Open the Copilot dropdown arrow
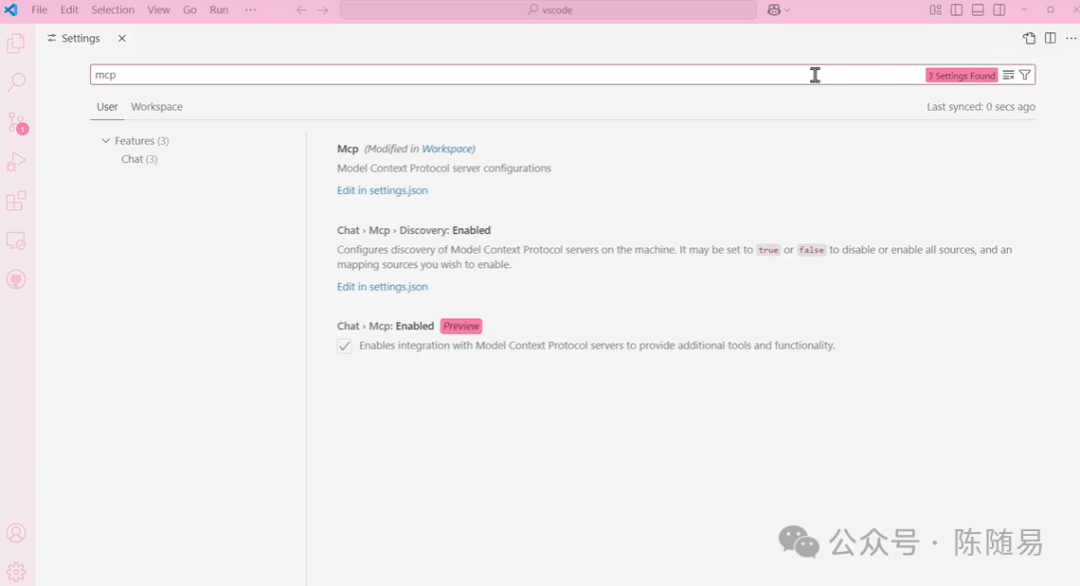Screen dimensions: 1080x586 pyautogui.click(x=787, y=10)
